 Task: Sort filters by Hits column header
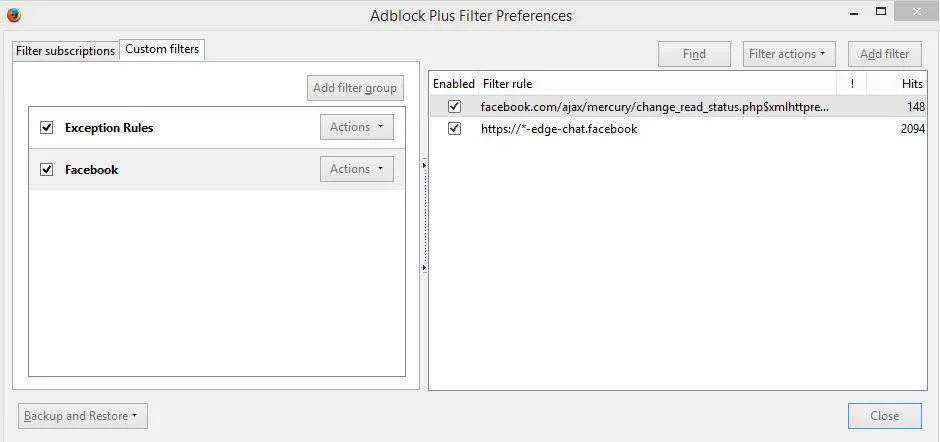click(897, 83)
